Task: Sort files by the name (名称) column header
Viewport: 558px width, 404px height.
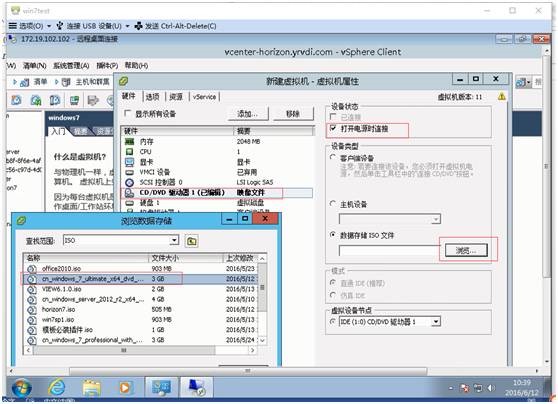Action: [86, 258]
